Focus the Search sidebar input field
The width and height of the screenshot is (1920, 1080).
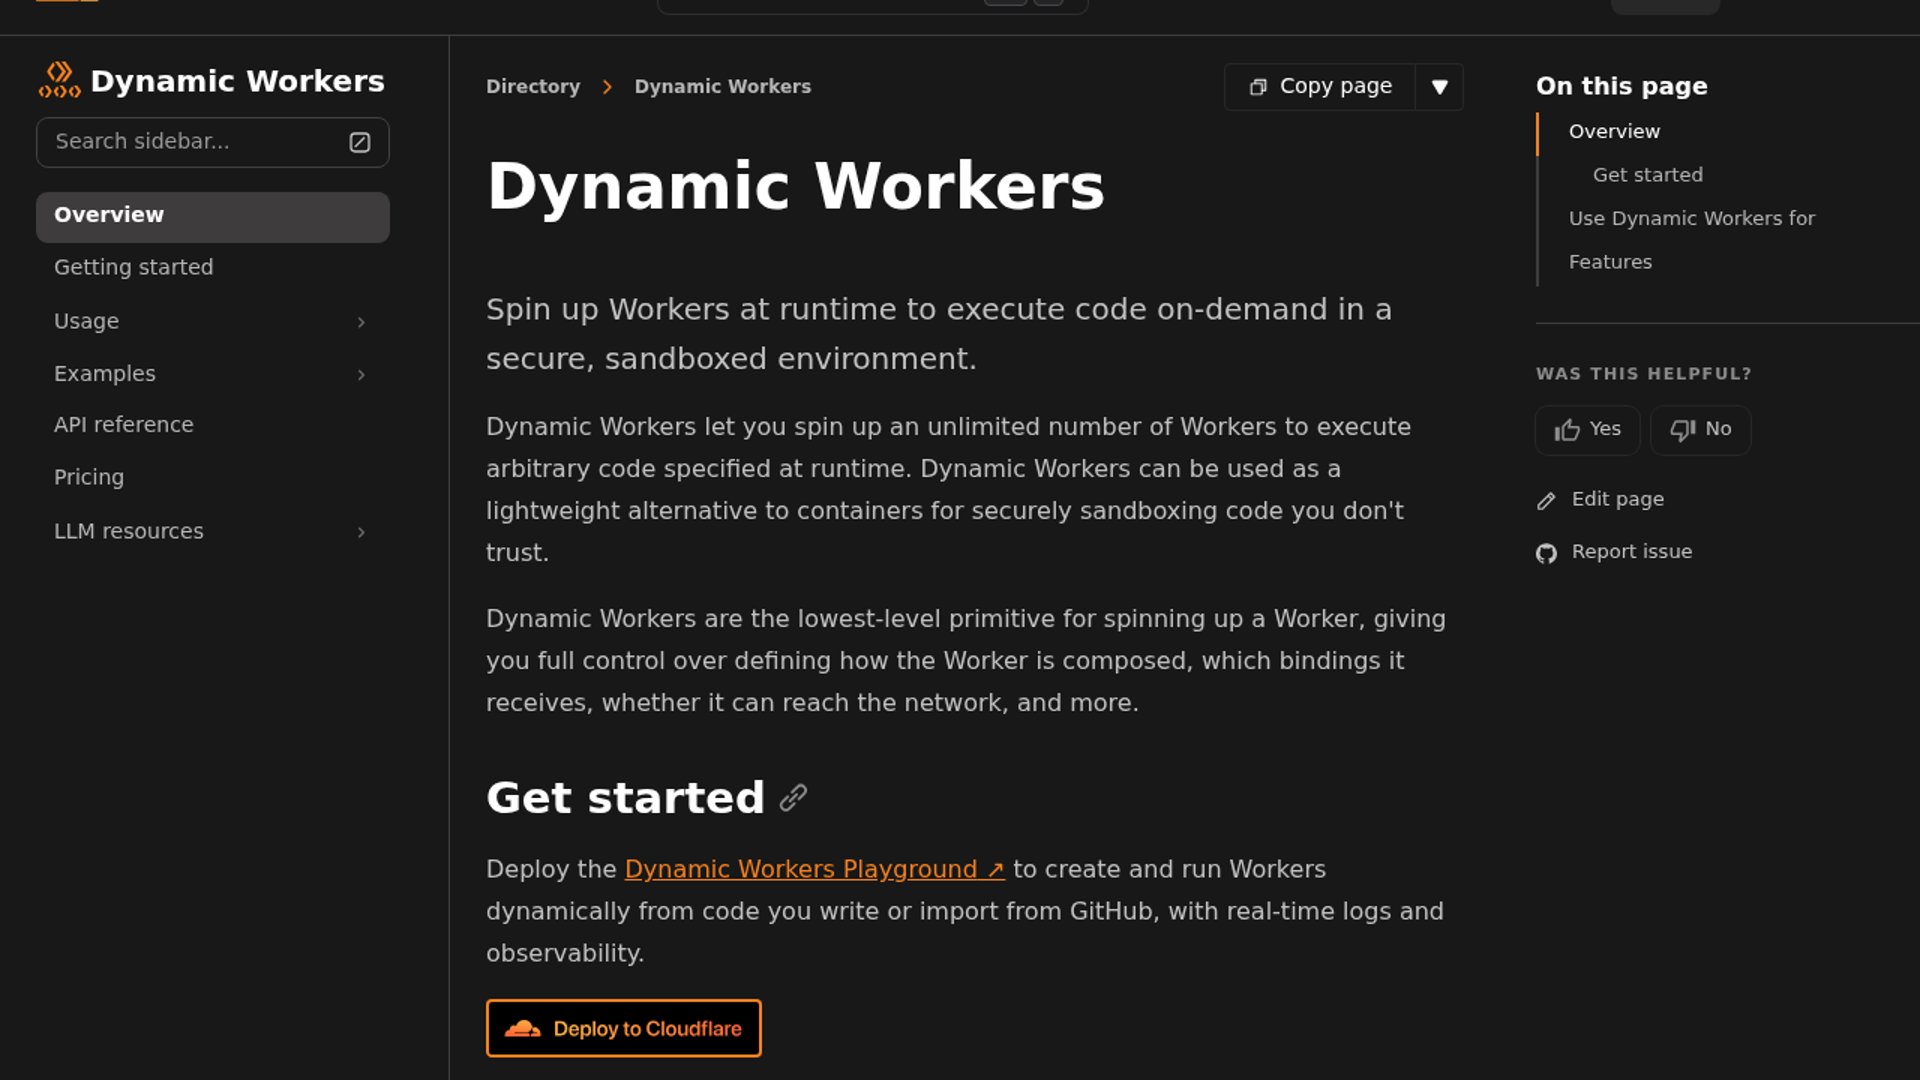[190, 142]
